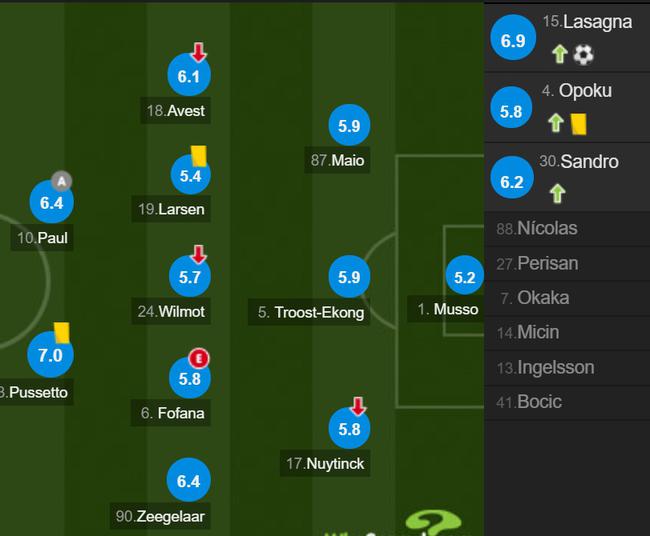The height and width of the screenshot is (536, 650).
Task: Click Maio's 5.9 rating circle
Action: (349, 125)
